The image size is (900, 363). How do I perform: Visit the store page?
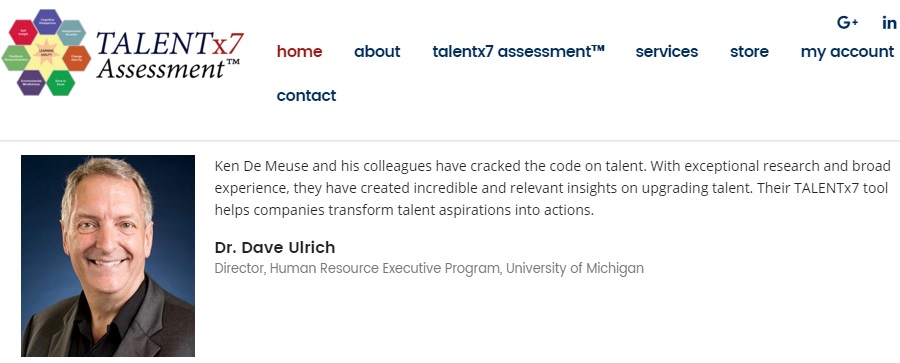point(750,52)
